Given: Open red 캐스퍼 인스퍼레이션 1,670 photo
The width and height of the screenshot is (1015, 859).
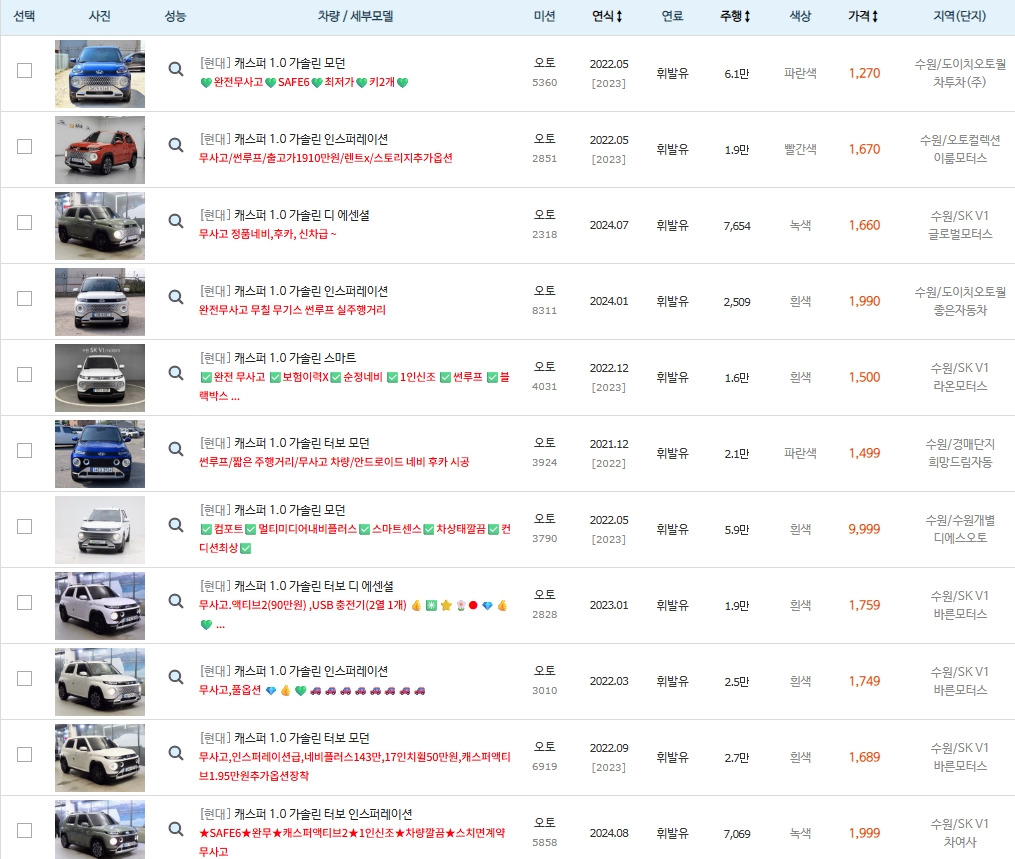Looking at the screenshot, I should coord(100,150).
